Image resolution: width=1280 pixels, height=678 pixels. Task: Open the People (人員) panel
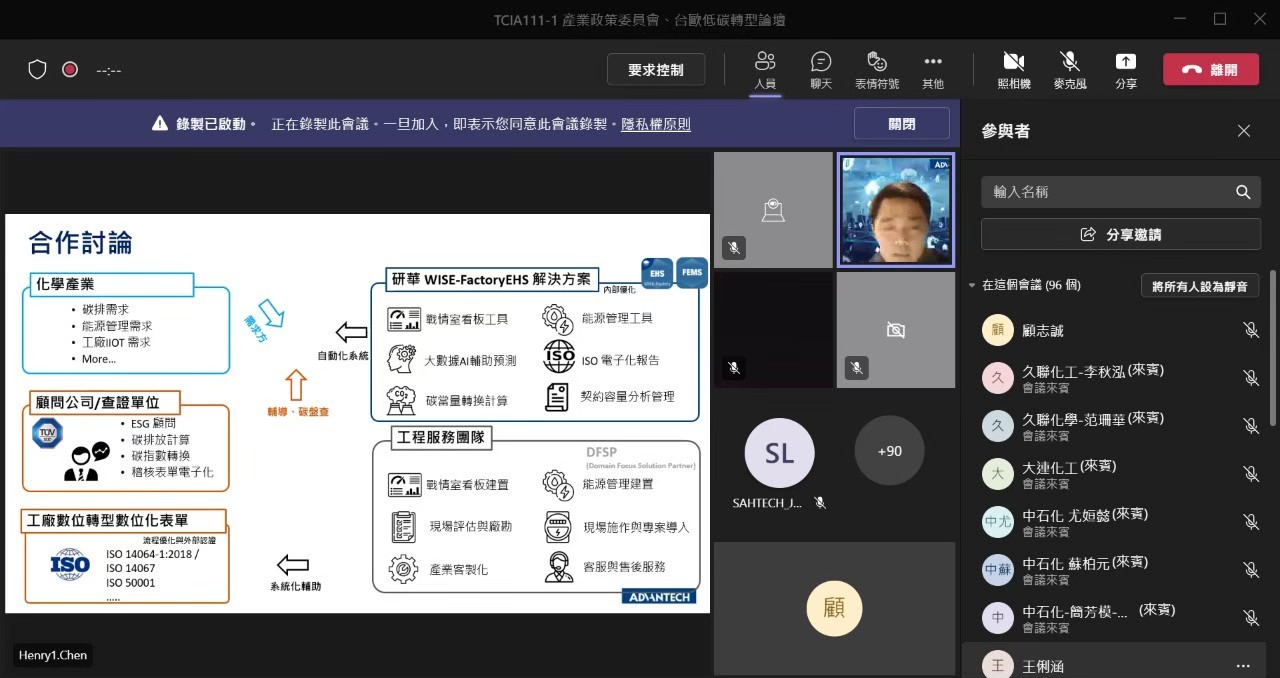tap(765, 69)
